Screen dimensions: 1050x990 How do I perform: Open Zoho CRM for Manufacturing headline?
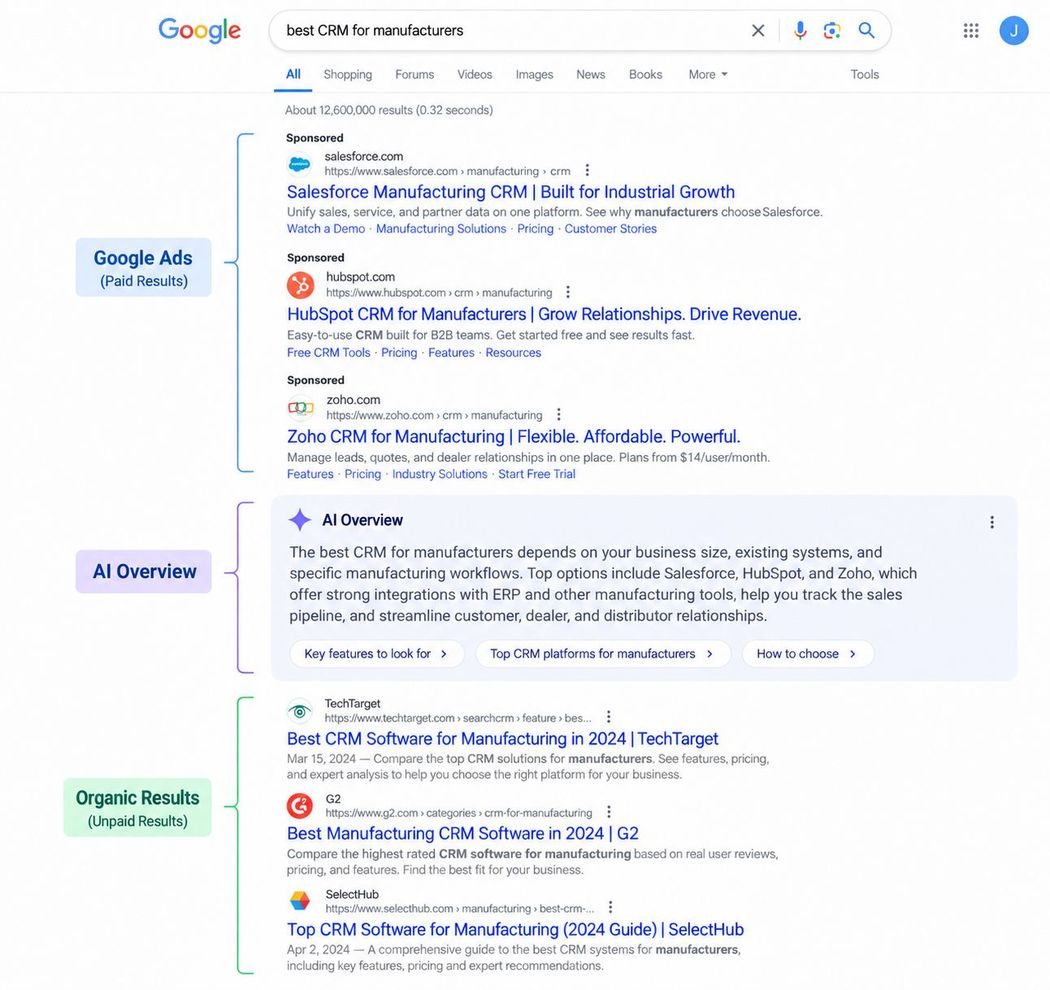[514, 437]
